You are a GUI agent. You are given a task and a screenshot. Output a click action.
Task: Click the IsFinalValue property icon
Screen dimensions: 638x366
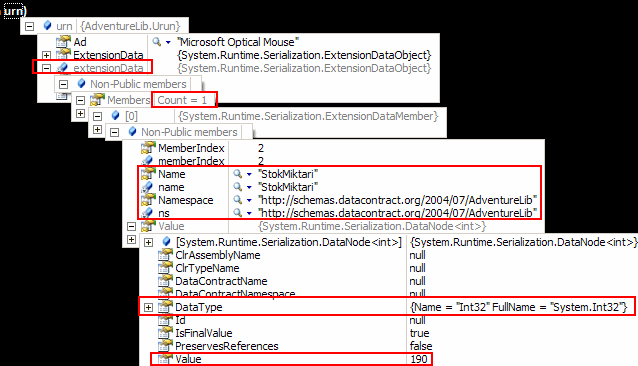tap(165, 333)
